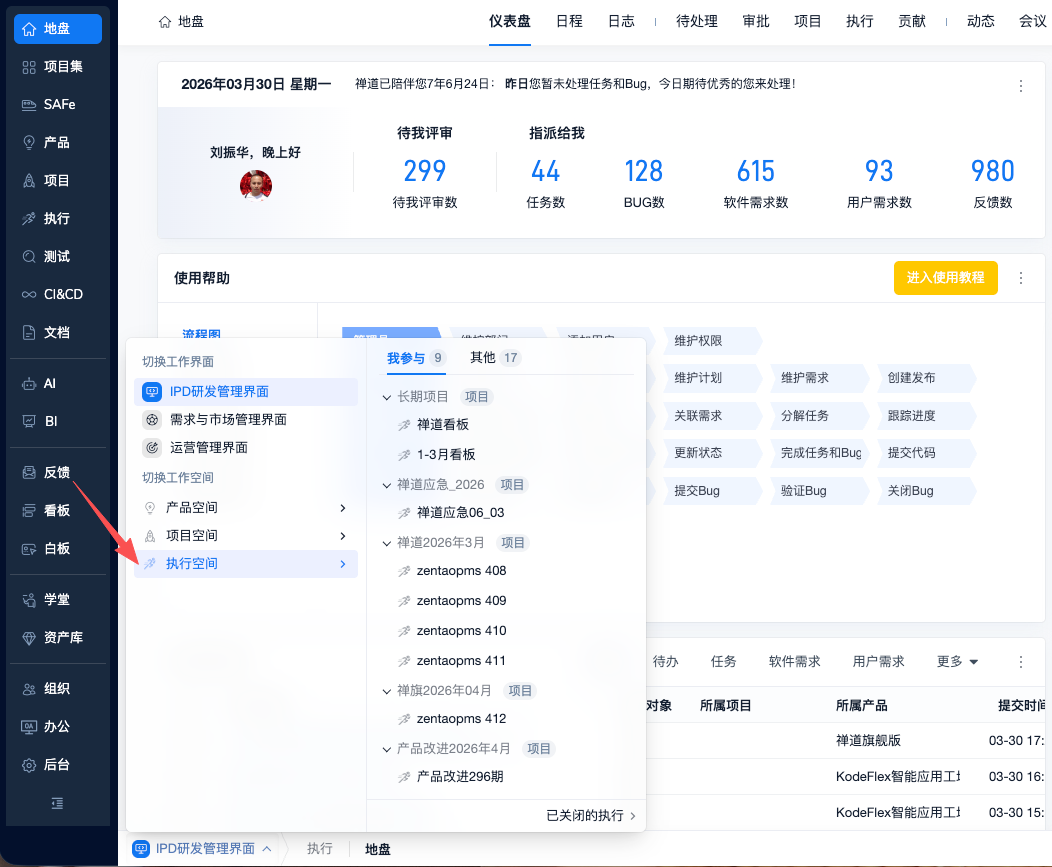The width and height of the screenshot is (1052, 867).
Task: Click the 维护权限 help step
Action: 711,341
